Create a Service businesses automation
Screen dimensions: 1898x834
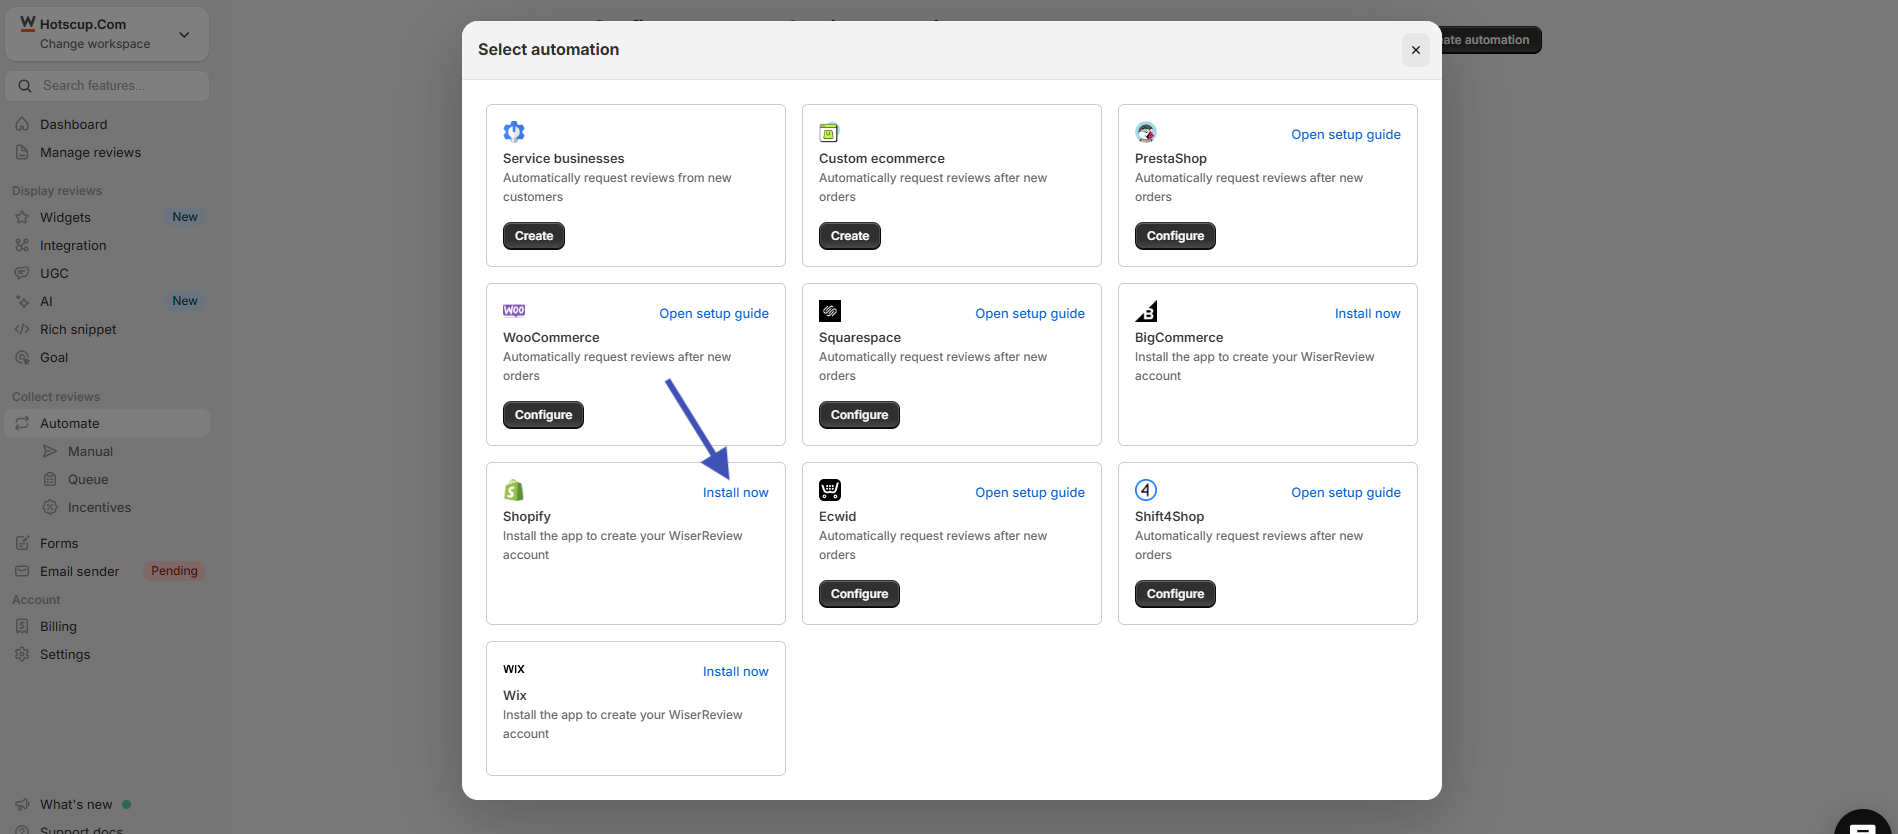coord(534,236)
